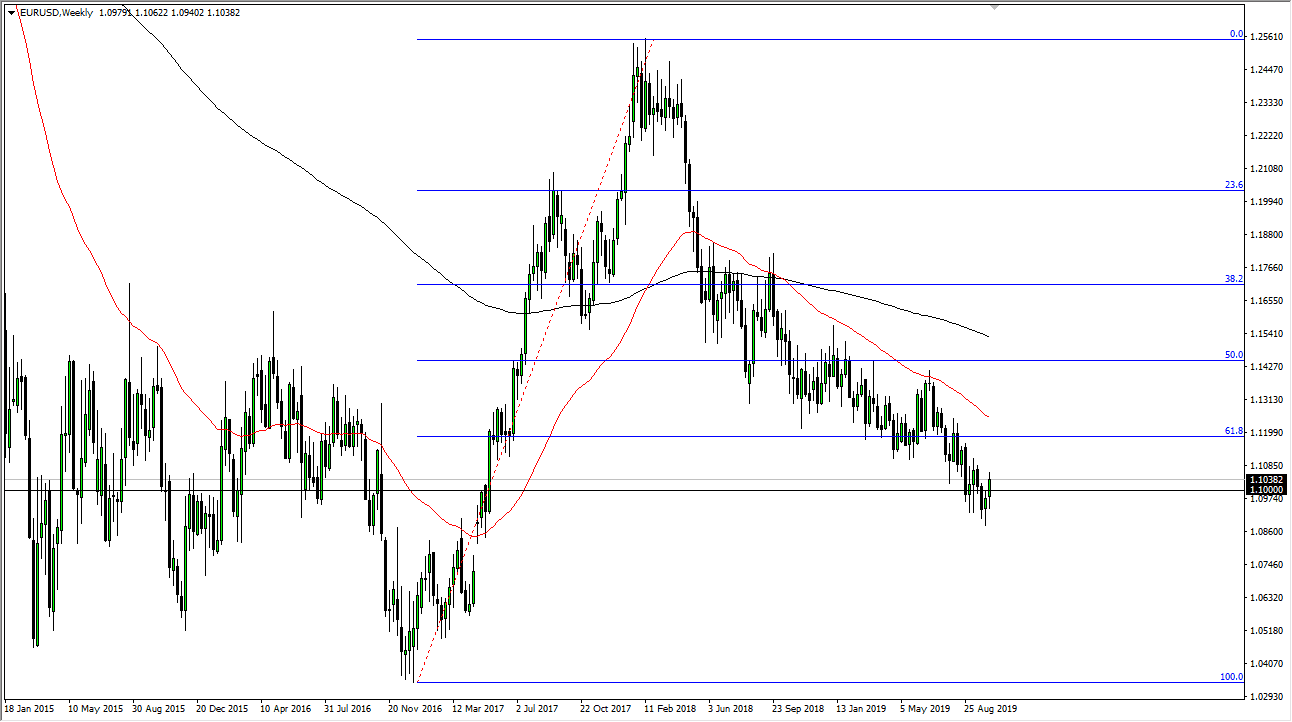Click the 1.08600 price axis label
The height and width of the screenshot is (722, 1292).
point(1267,532)
